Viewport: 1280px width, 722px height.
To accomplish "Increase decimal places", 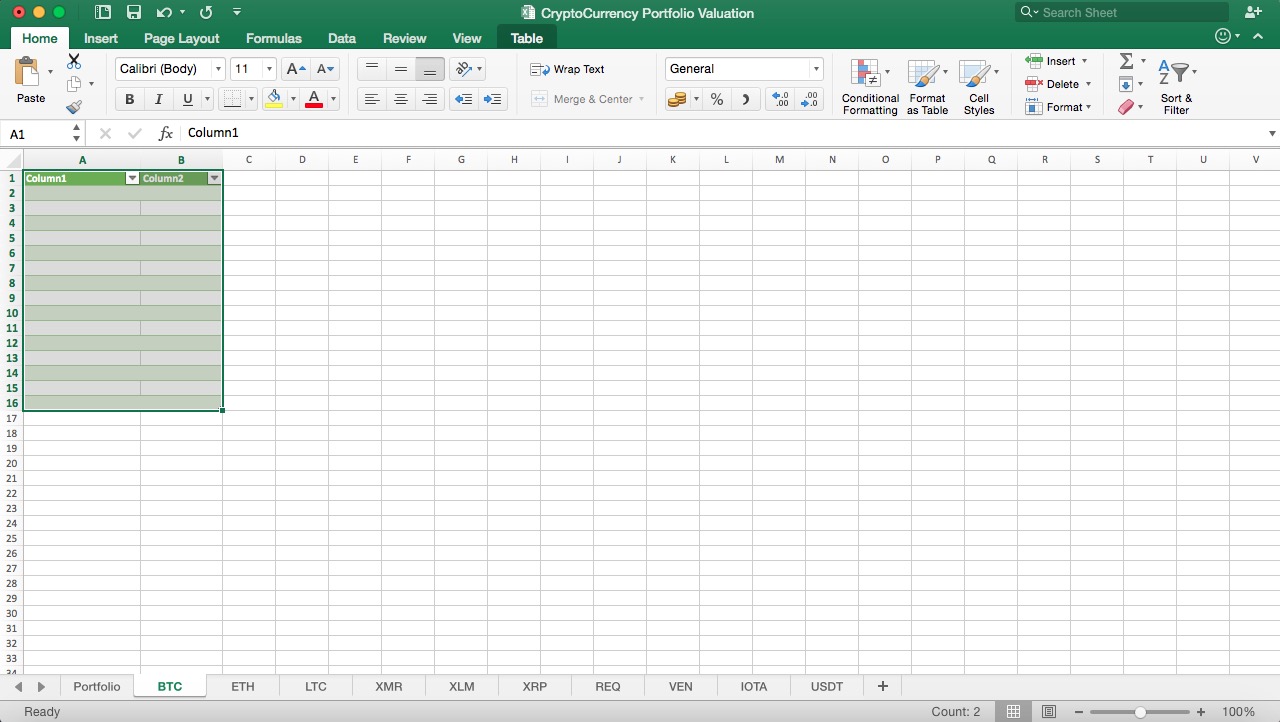I will (779, 99).
